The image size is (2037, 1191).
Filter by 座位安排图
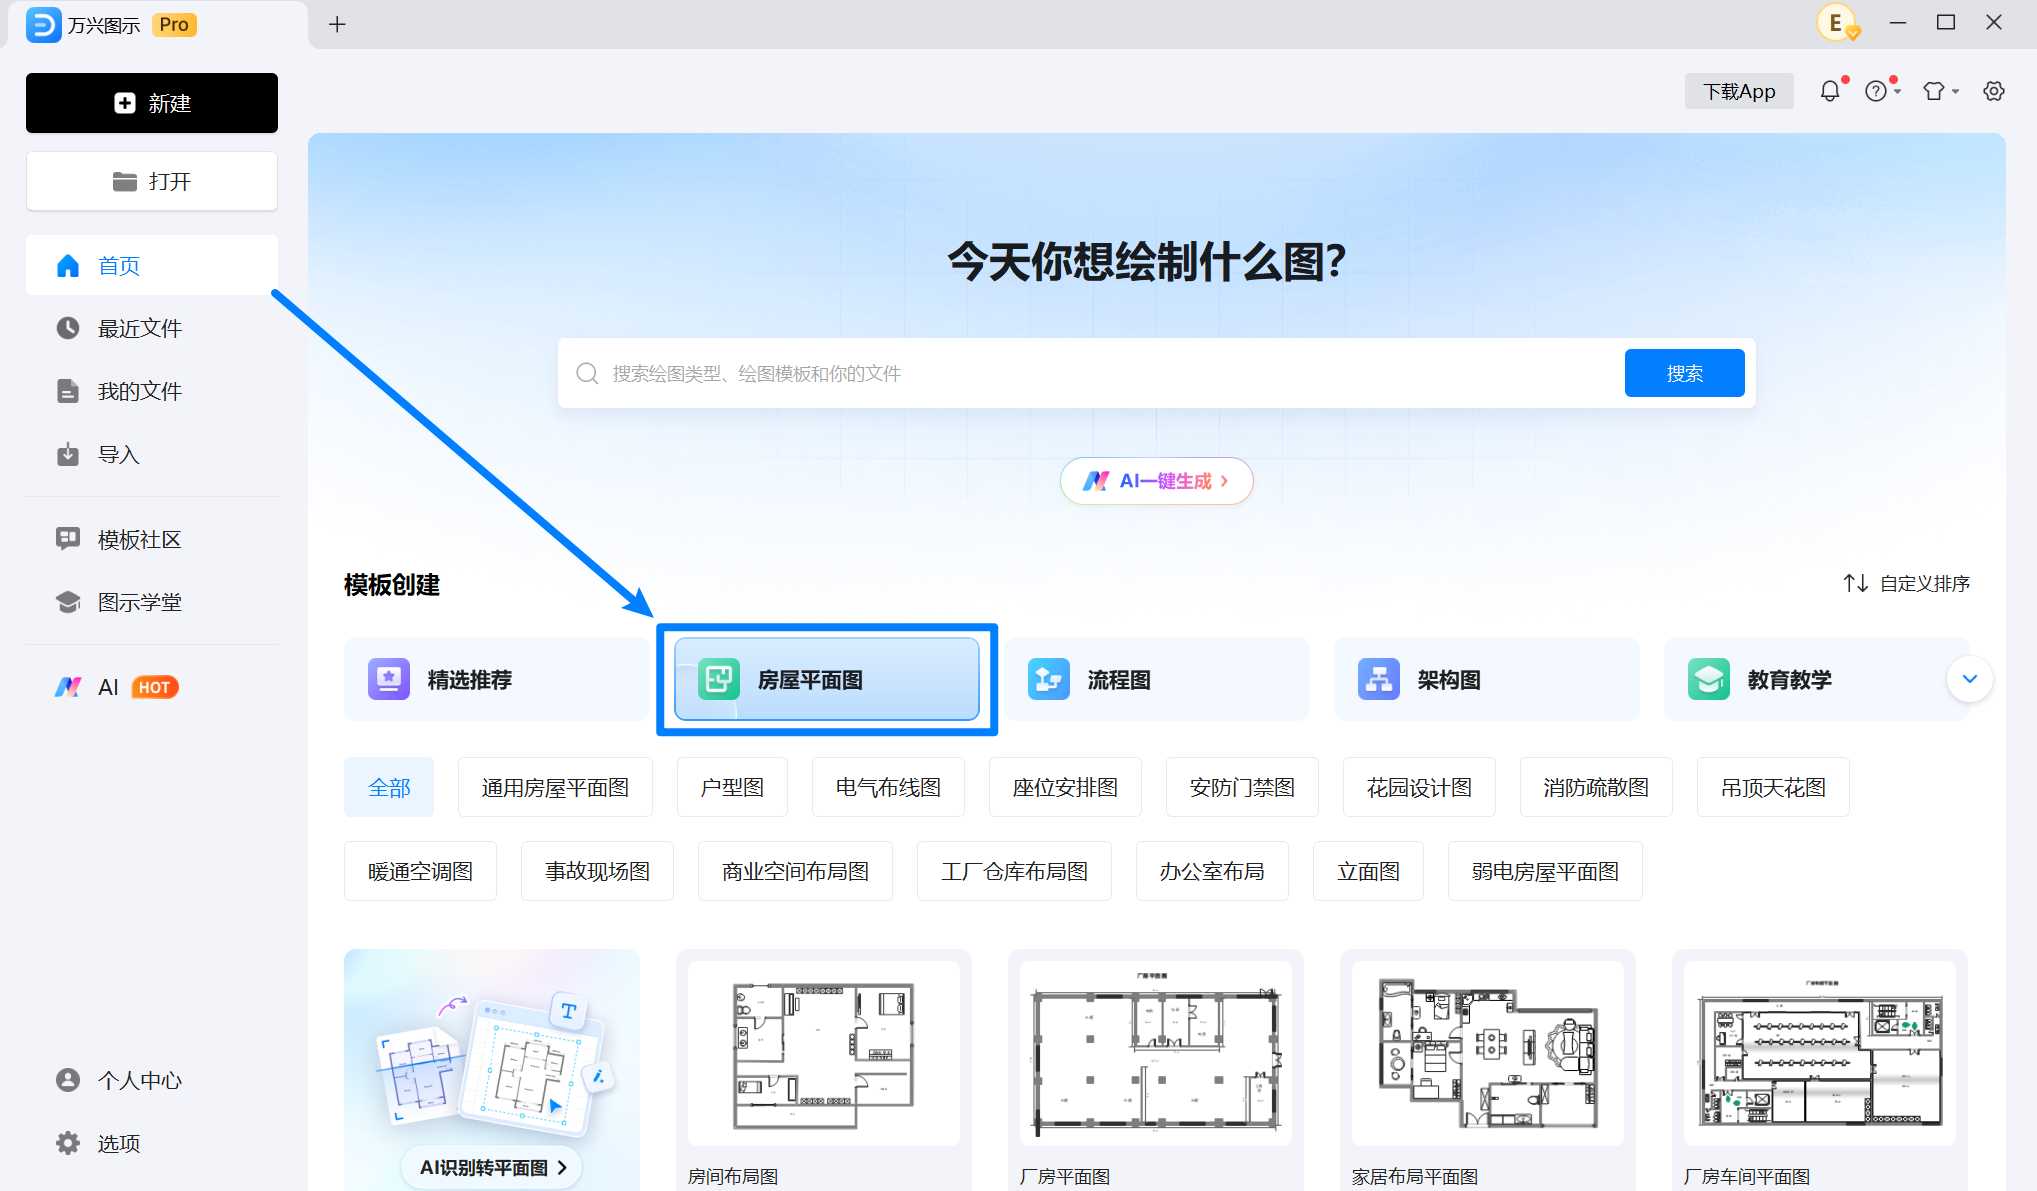(1065, 787)
